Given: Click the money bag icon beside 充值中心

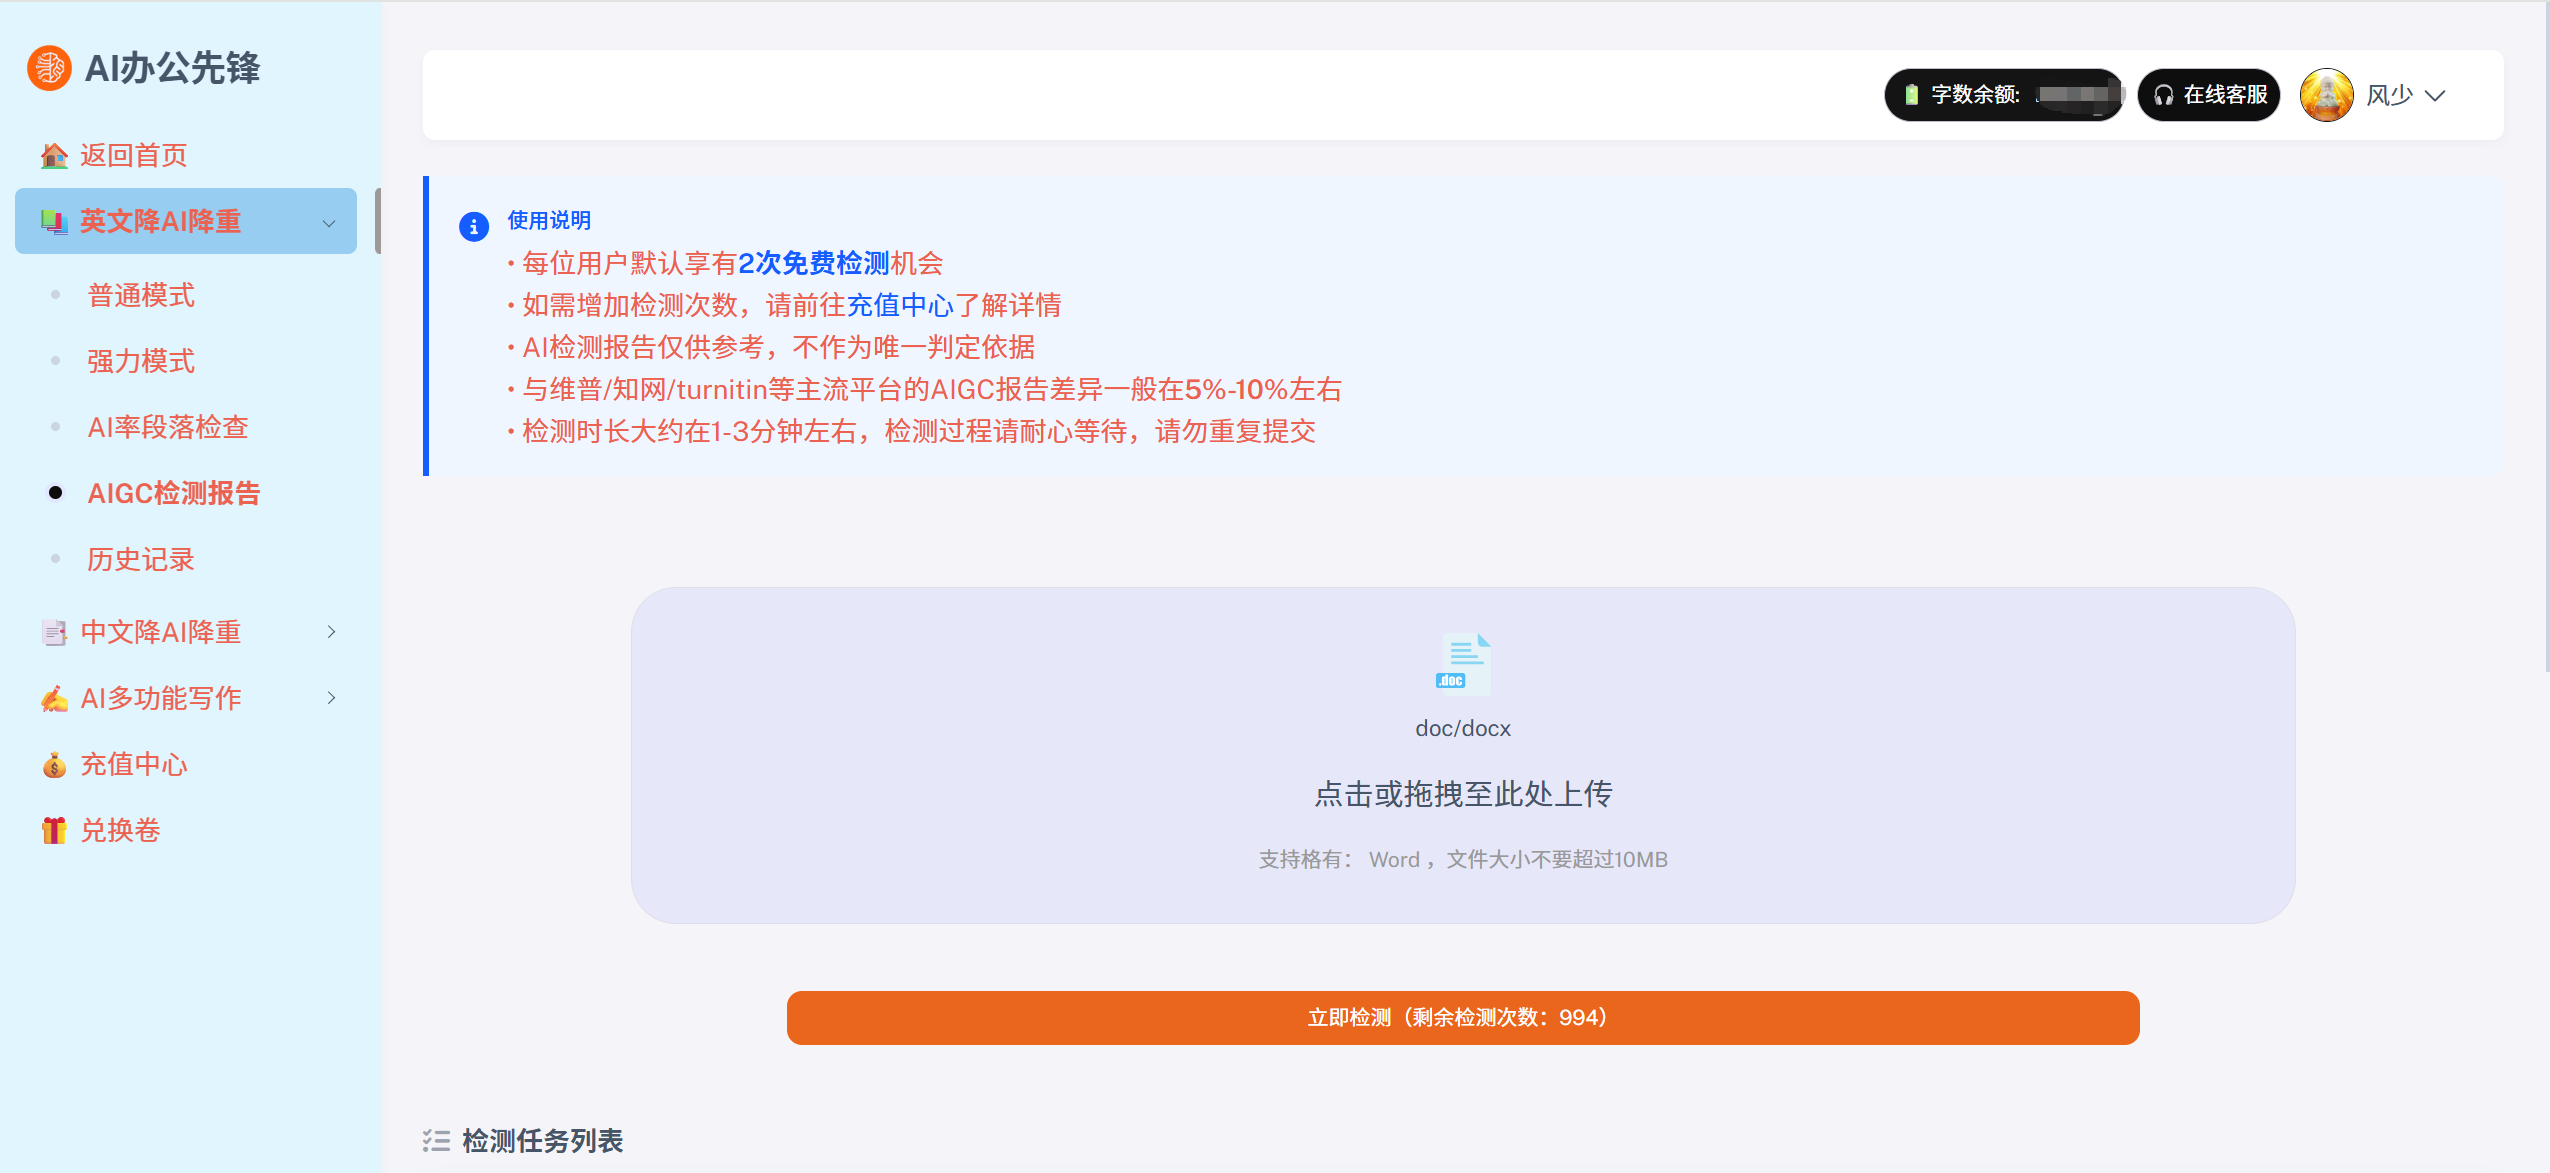Looking at the screenshot, I should click(54, 765).
